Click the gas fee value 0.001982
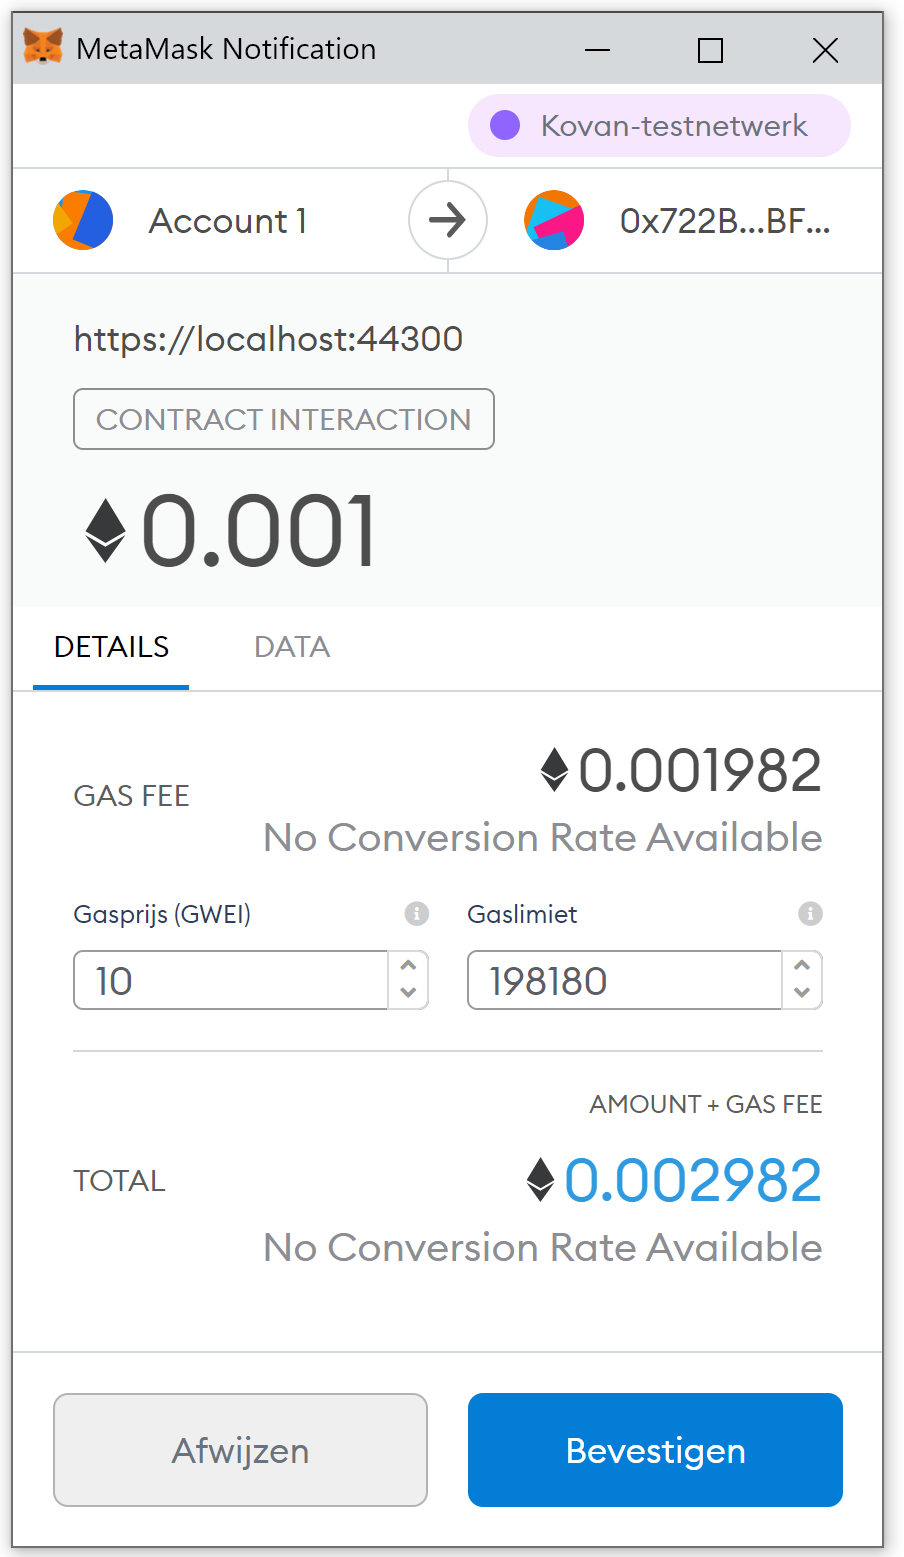 pyautogui.click(x=700, y=771)
